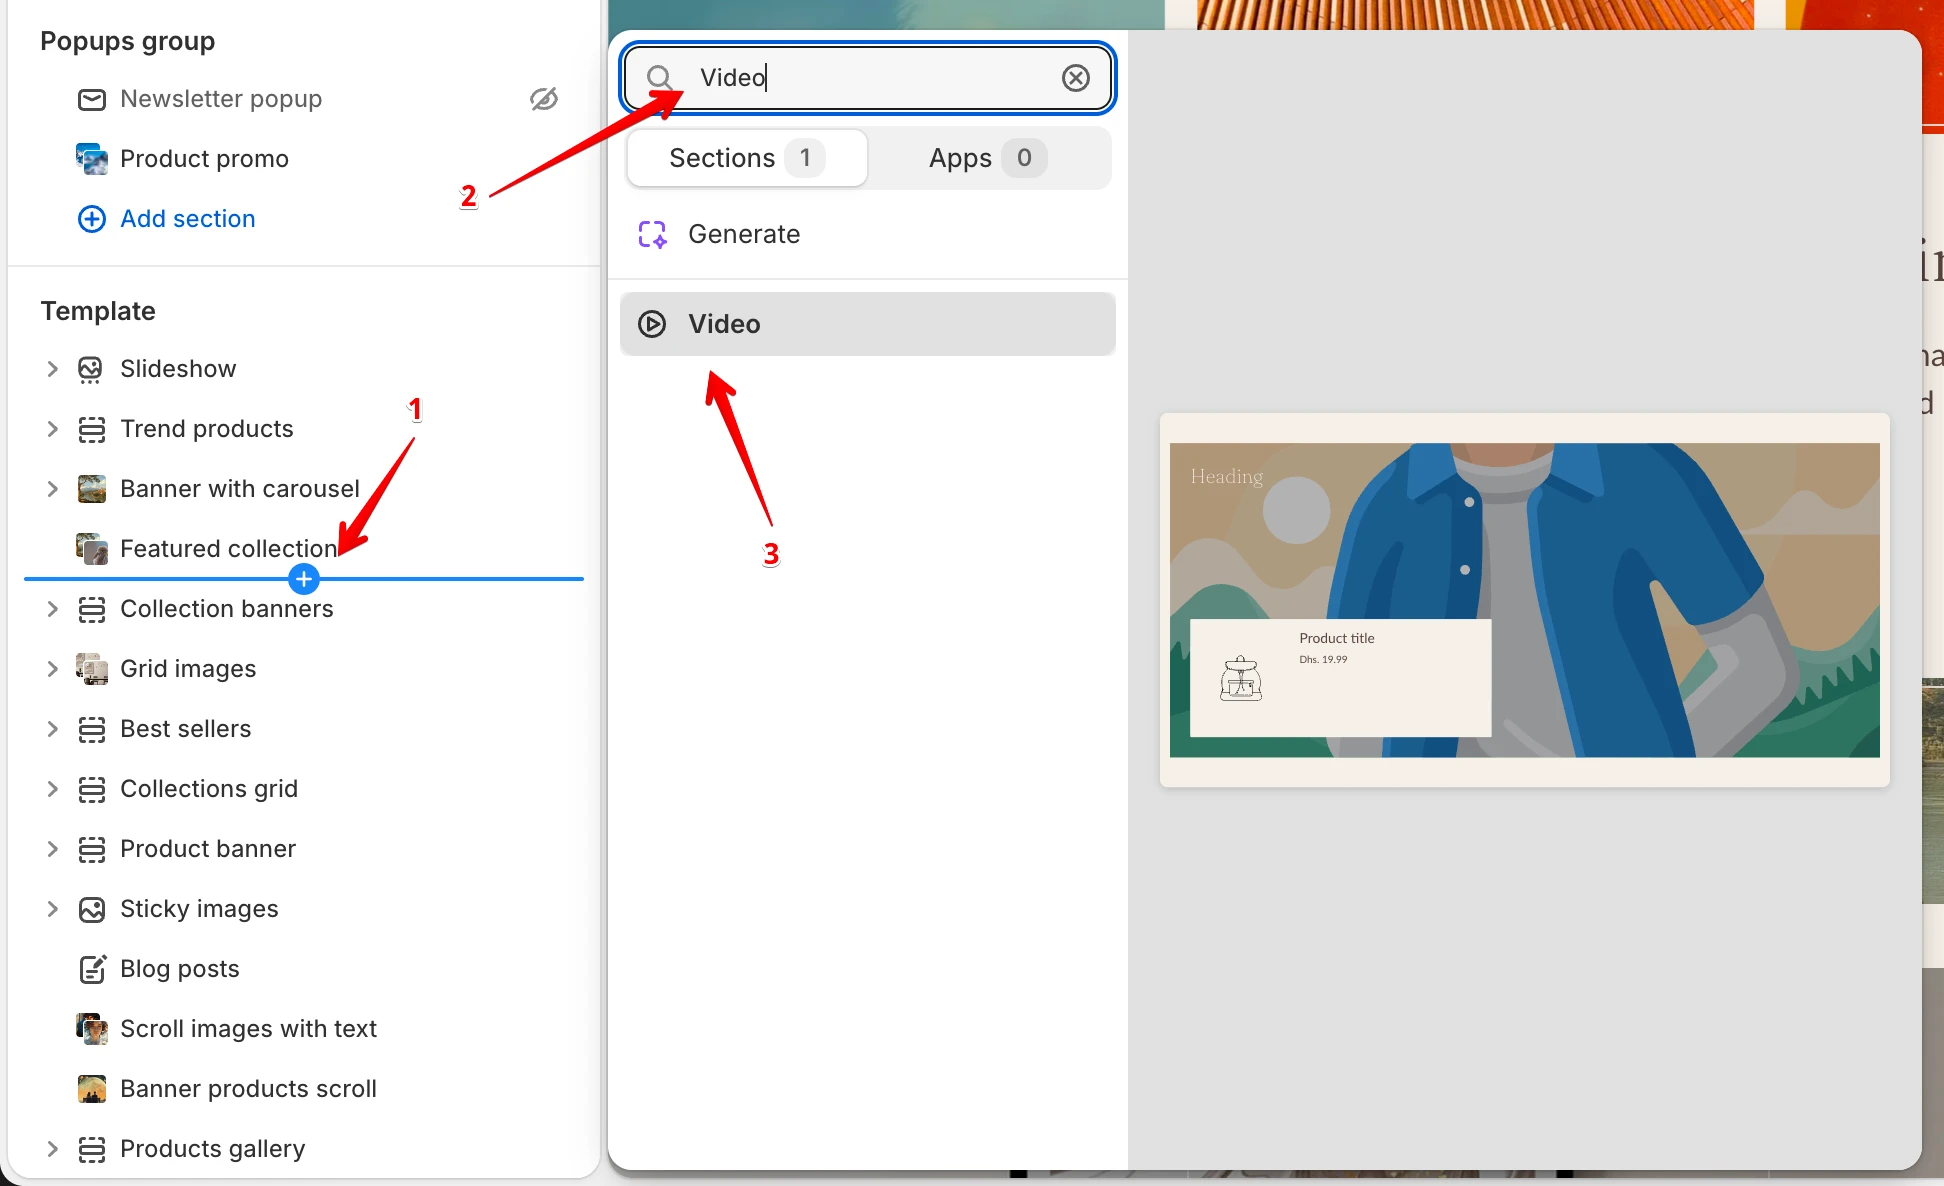
Task: Click the Sticky images section icon
Action: [92, 909]
